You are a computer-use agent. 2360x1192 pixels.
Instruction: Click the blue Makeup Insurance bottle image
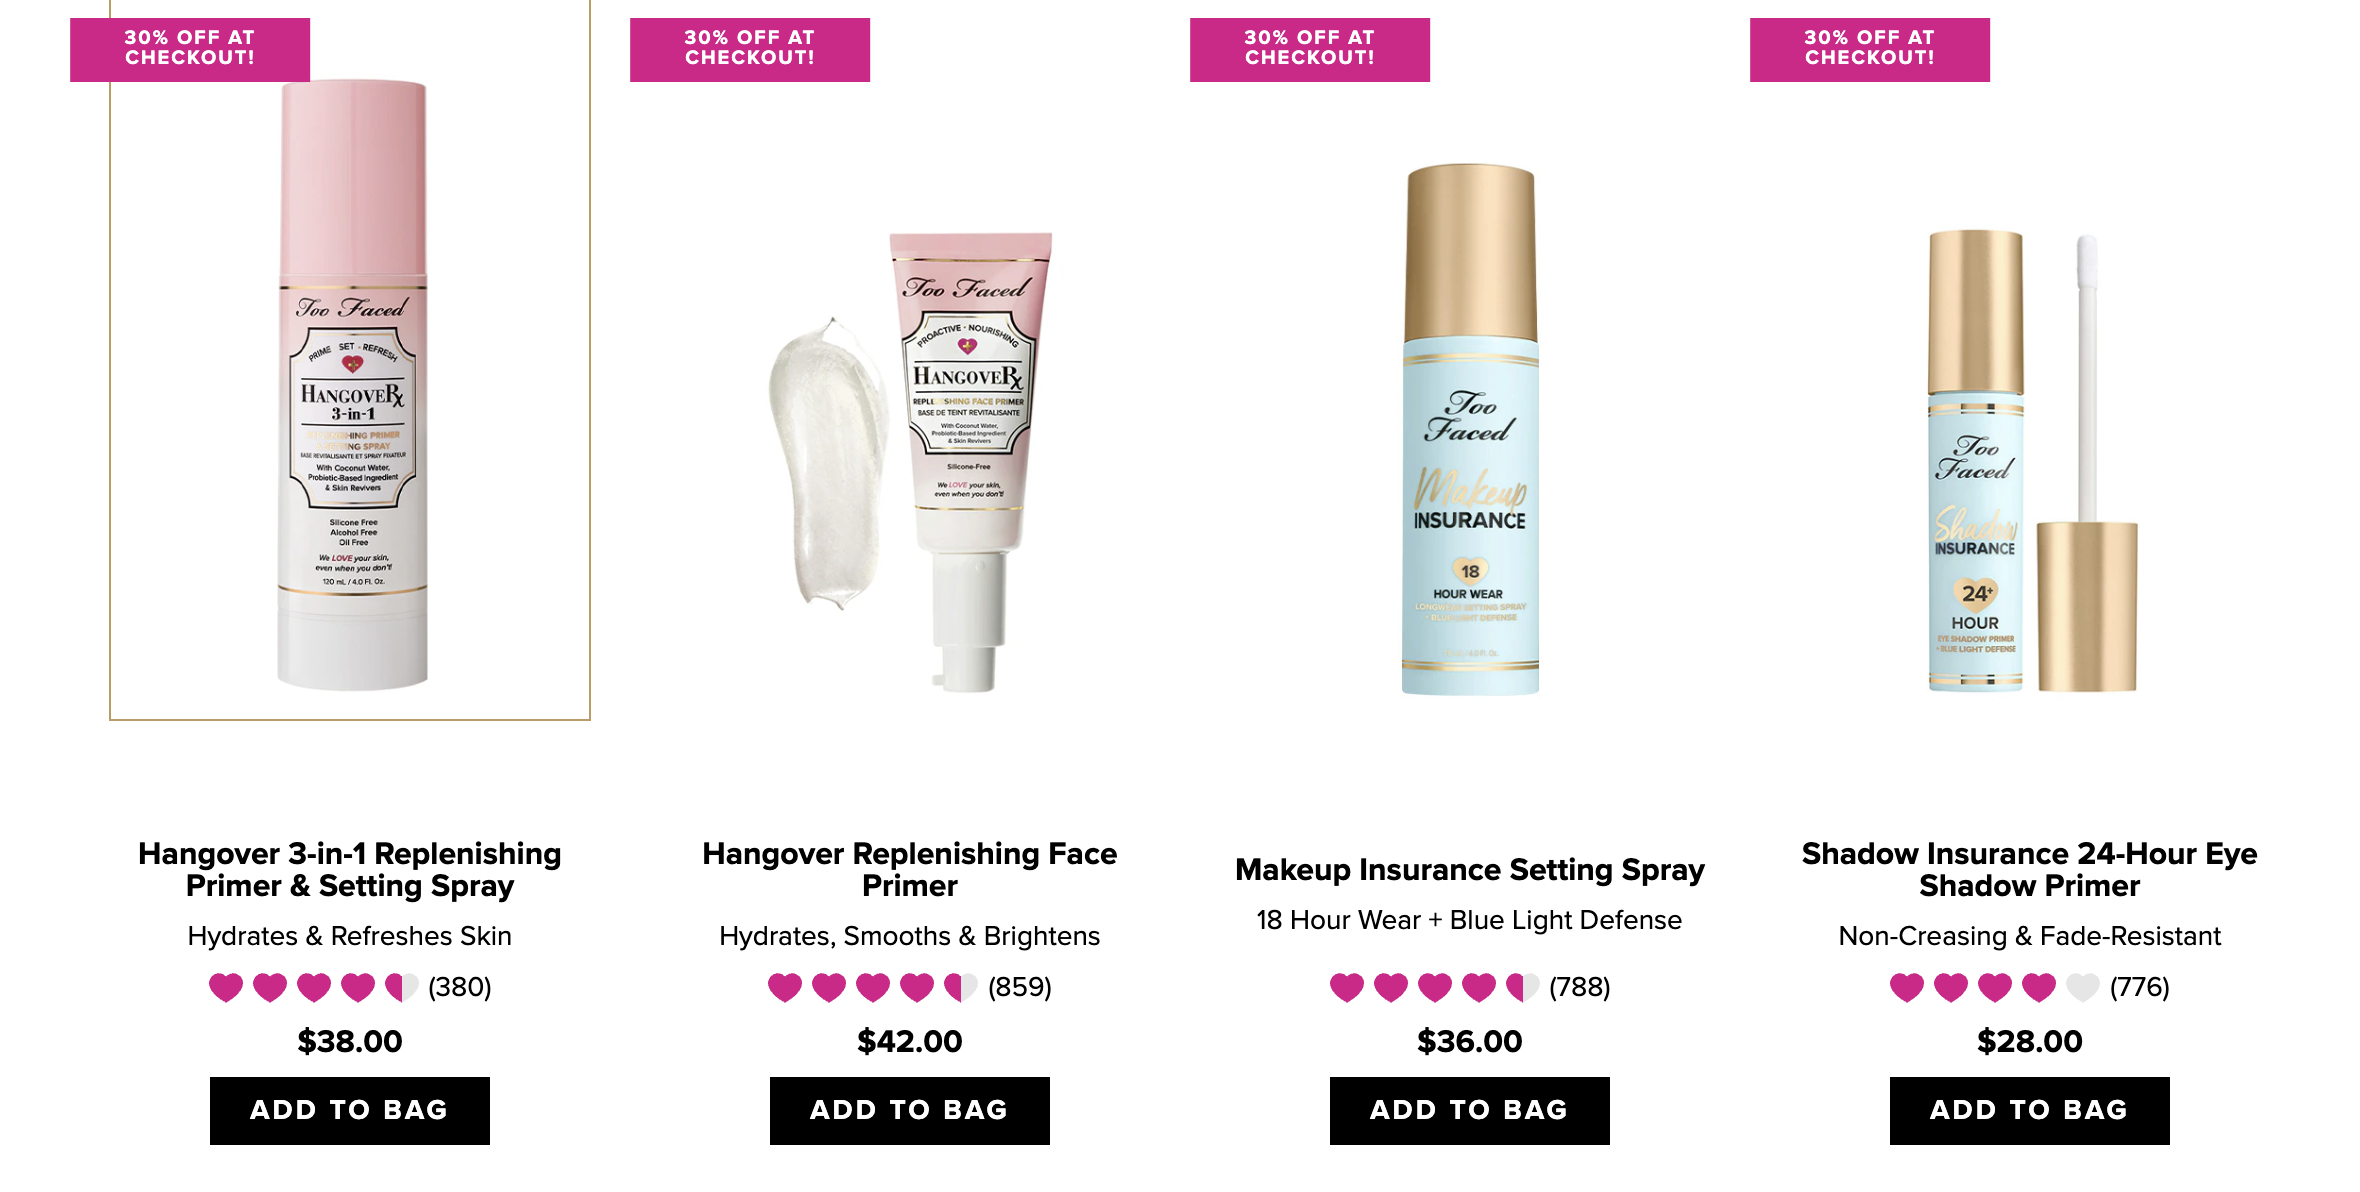pos(1470,430)
